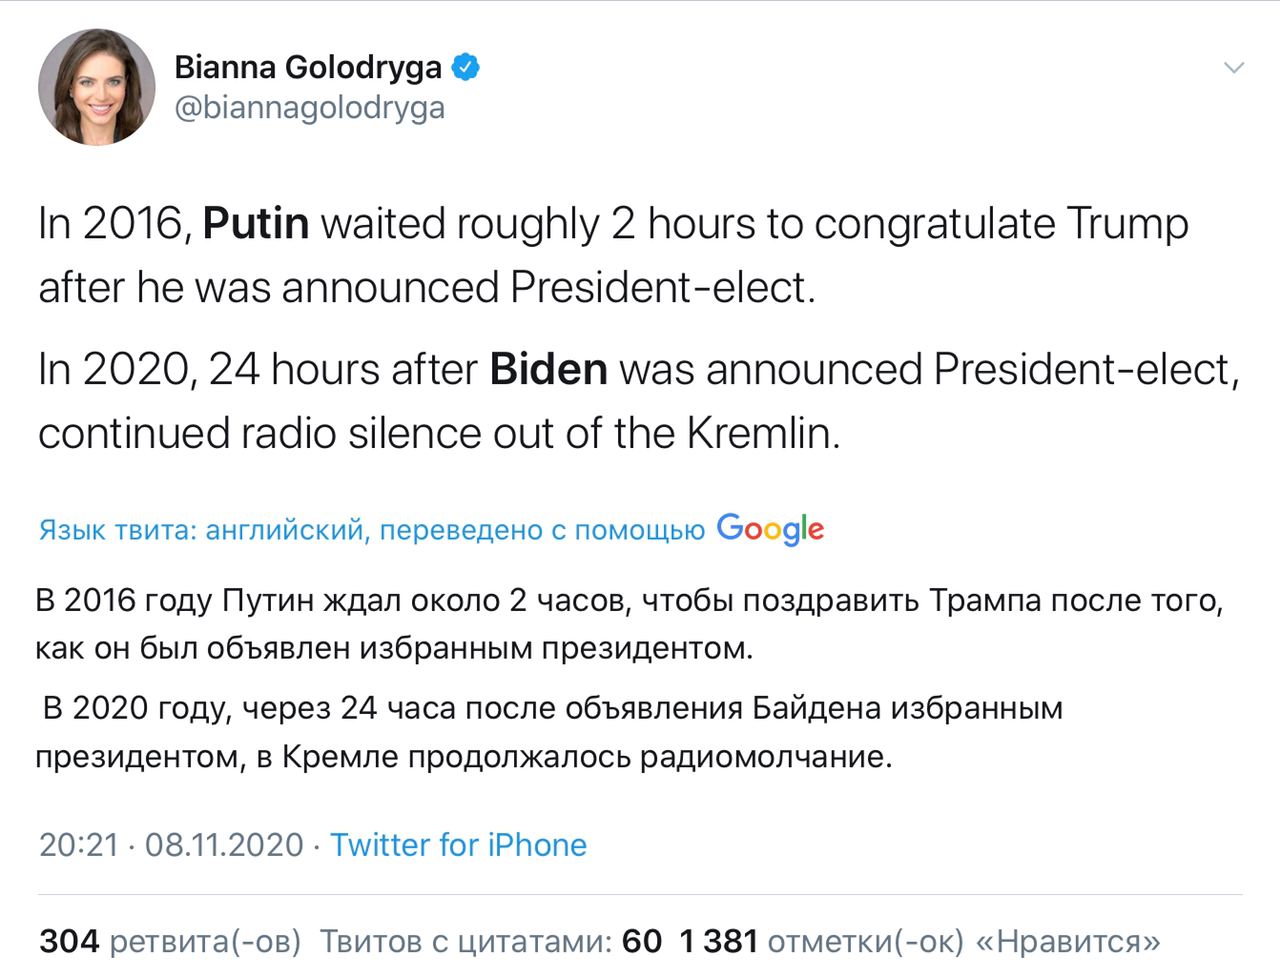View 1 381 отметки «Нравится» list
Viewport: 1280px width, 976px height.
click(x=920, y=941)
